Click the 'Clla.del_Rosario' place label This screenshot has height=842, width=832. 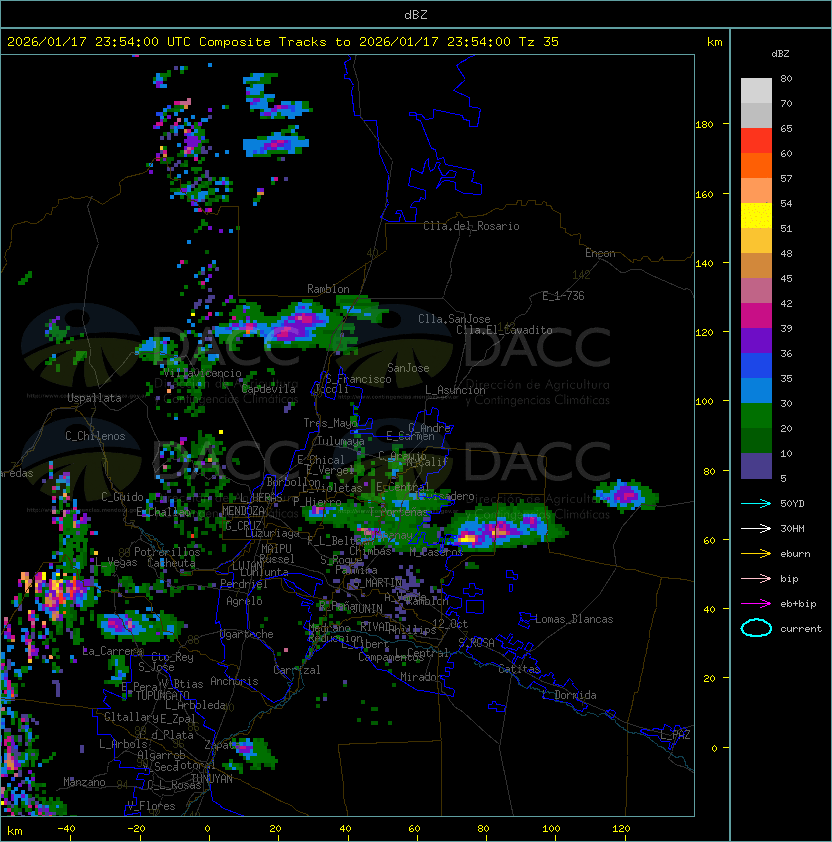tap(471, 226)
